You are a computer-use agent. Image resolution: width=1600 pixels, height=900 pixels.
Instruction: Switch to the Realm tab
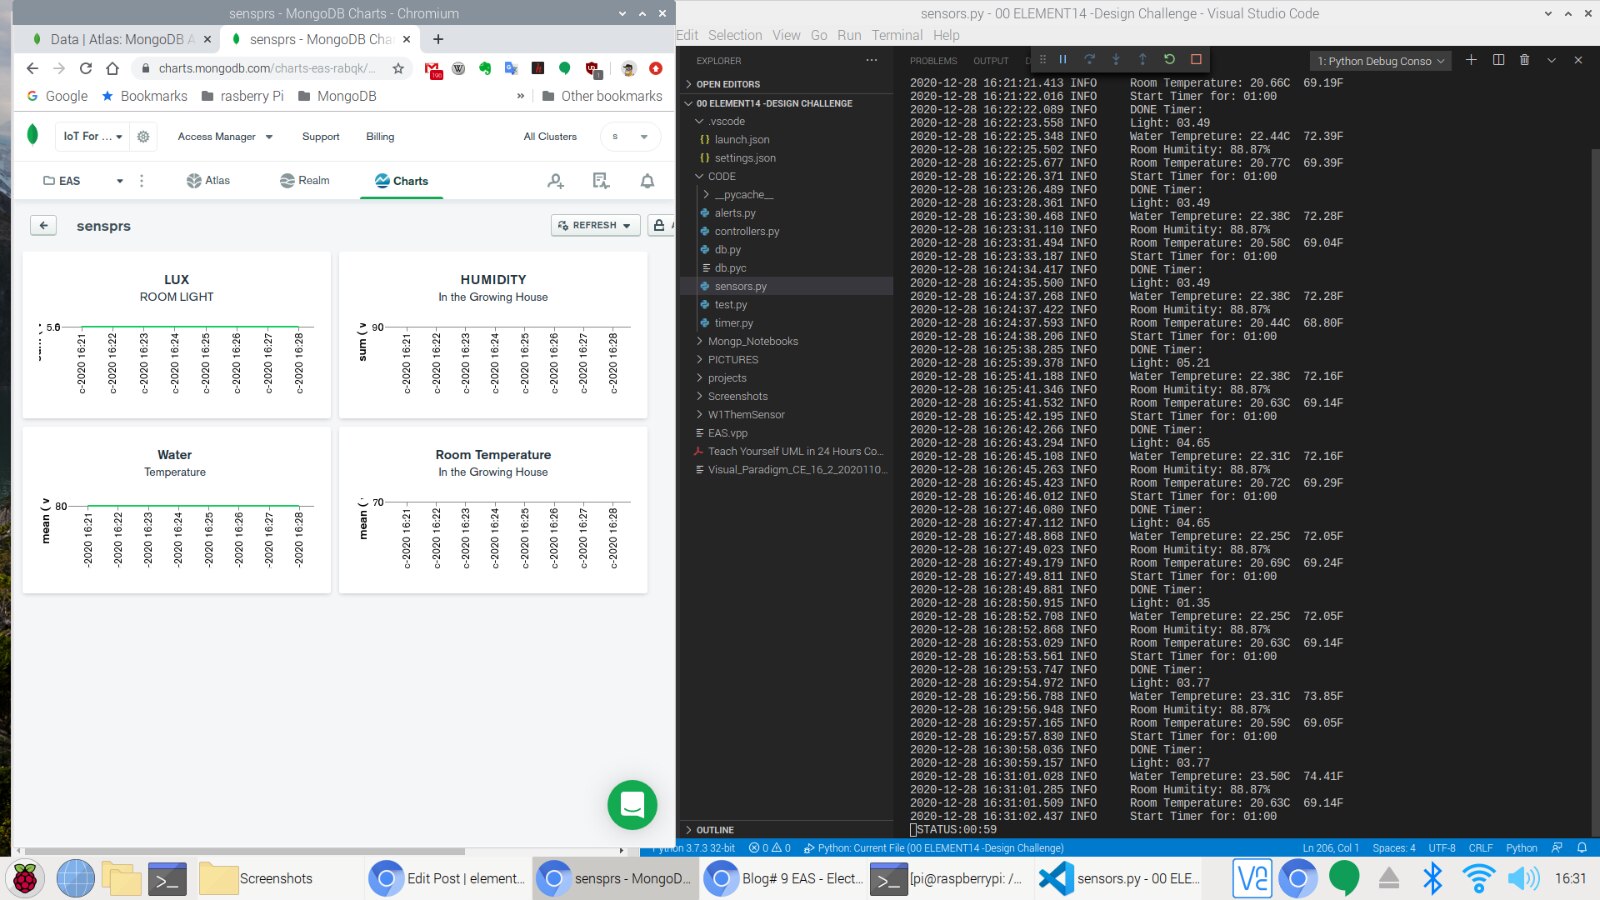305,181
